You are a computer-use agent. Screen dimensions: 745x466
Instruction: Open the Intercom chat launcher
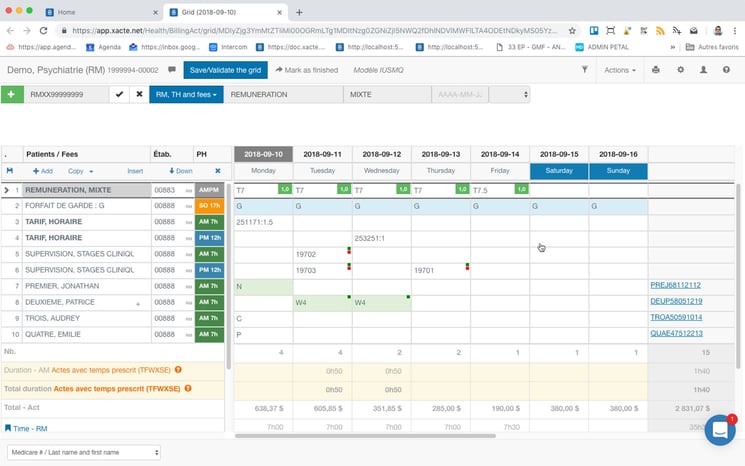pos(720,430)
